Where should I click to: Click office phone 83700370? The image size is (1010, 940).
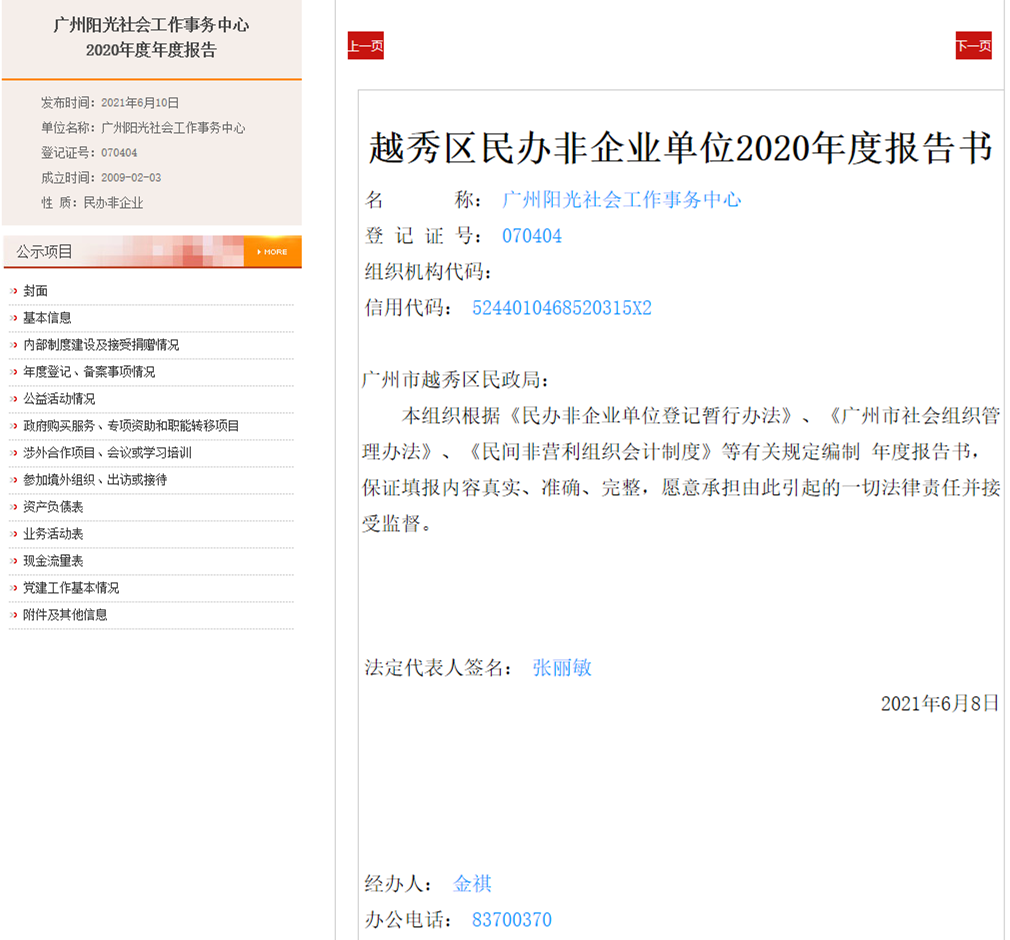click(x=512, y=920)
